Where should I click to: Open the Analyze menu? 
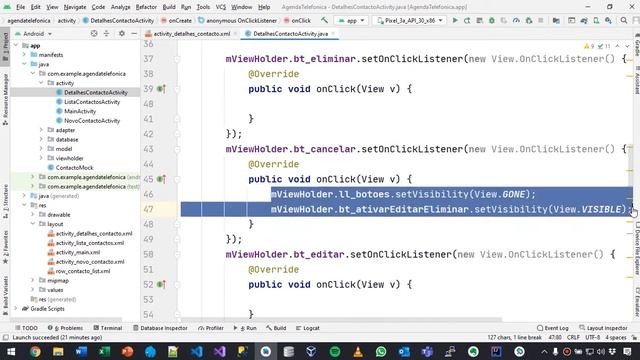click(120, 7)
